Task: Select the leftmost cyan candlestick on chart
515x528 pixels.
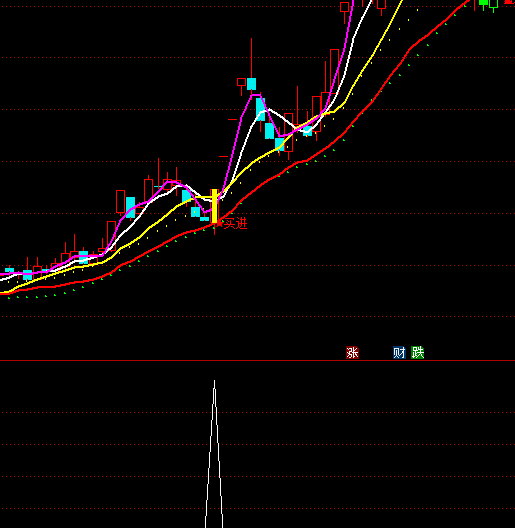Action: click(9, 270)
